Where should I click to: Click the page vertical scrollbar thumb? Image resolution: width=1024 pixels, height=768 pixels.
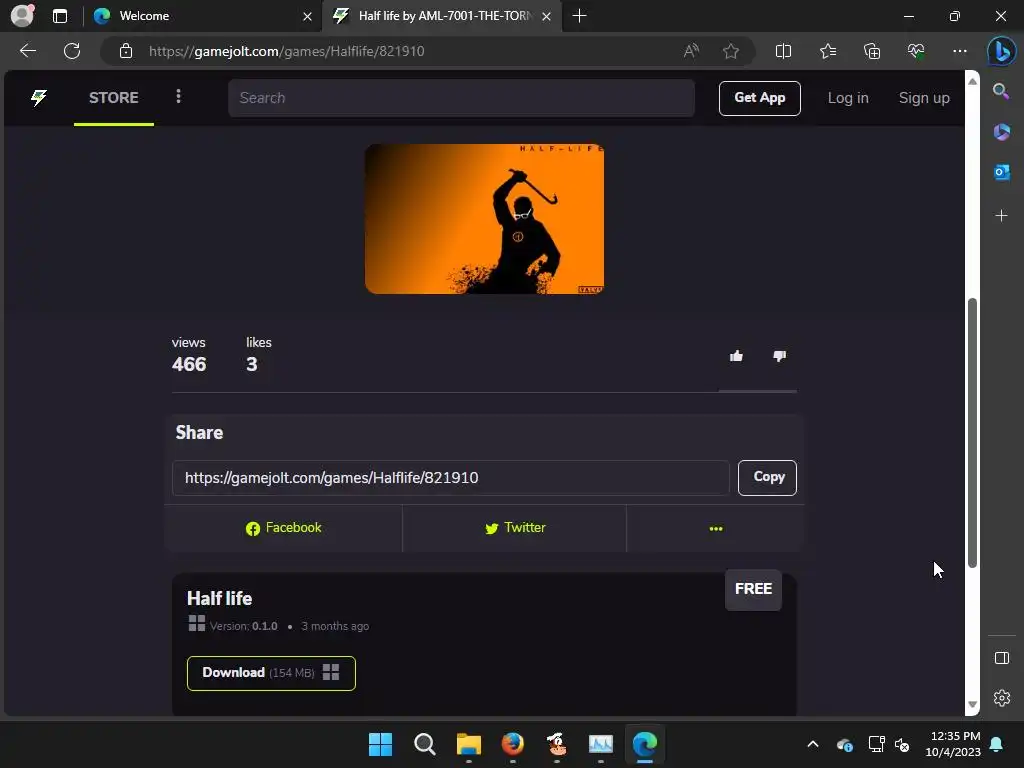click(972, 432)
